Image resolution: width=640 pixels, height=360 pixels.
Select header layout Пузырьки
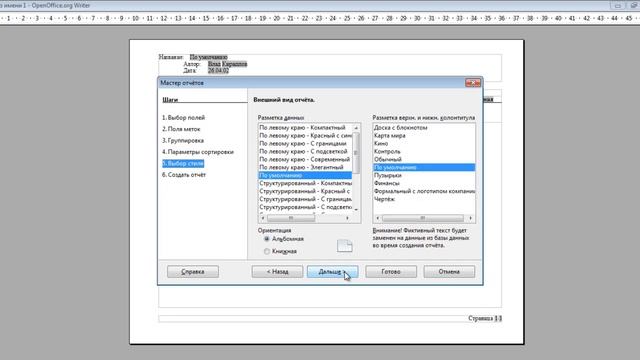pyautogui.click(x=424, y=176)
